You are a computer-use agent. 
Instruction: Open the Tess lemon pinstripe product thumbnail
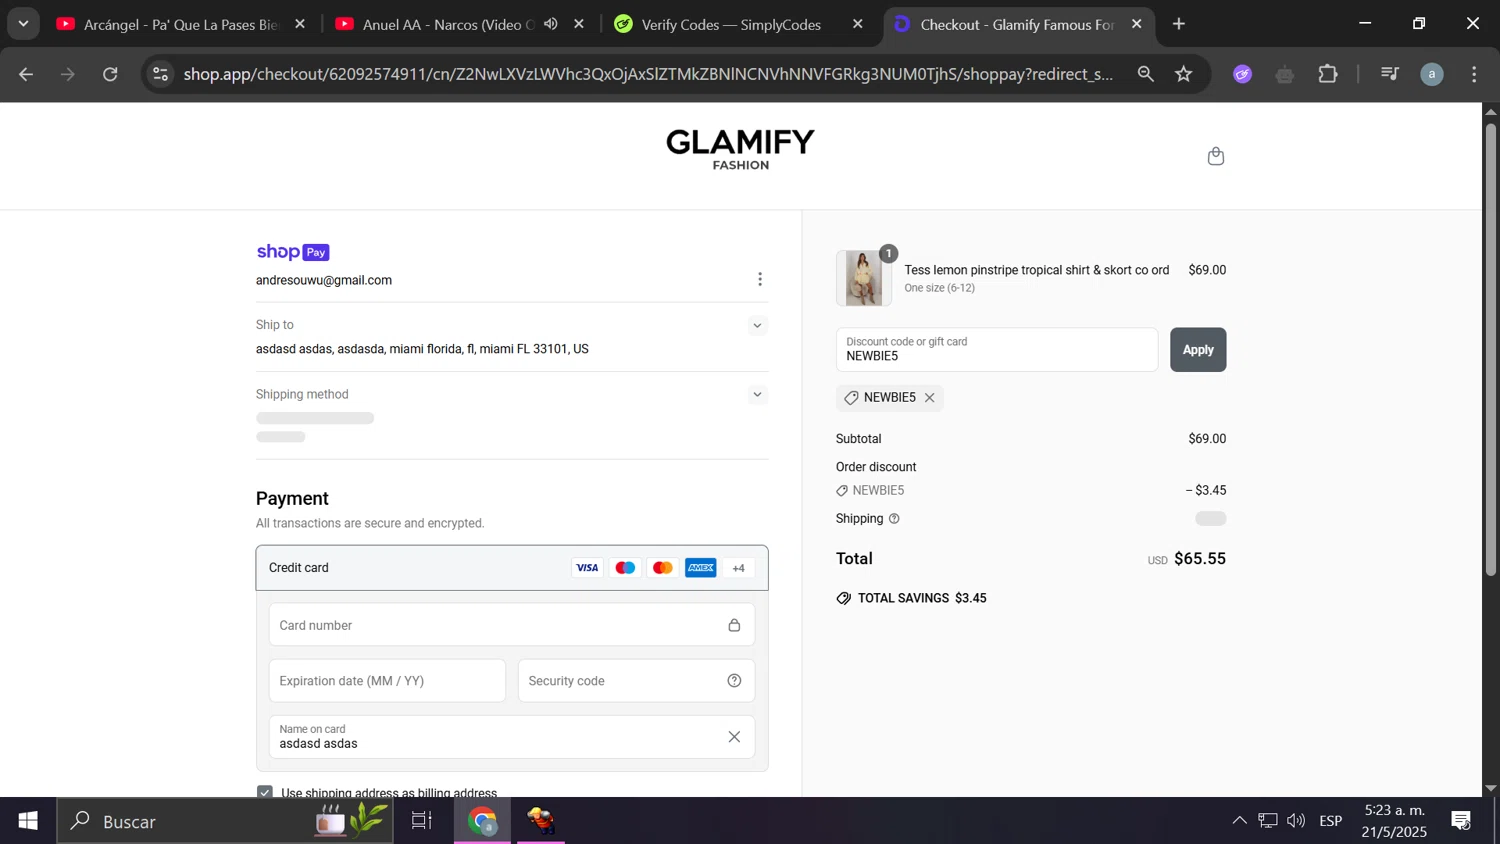click(x=864, y=278)
